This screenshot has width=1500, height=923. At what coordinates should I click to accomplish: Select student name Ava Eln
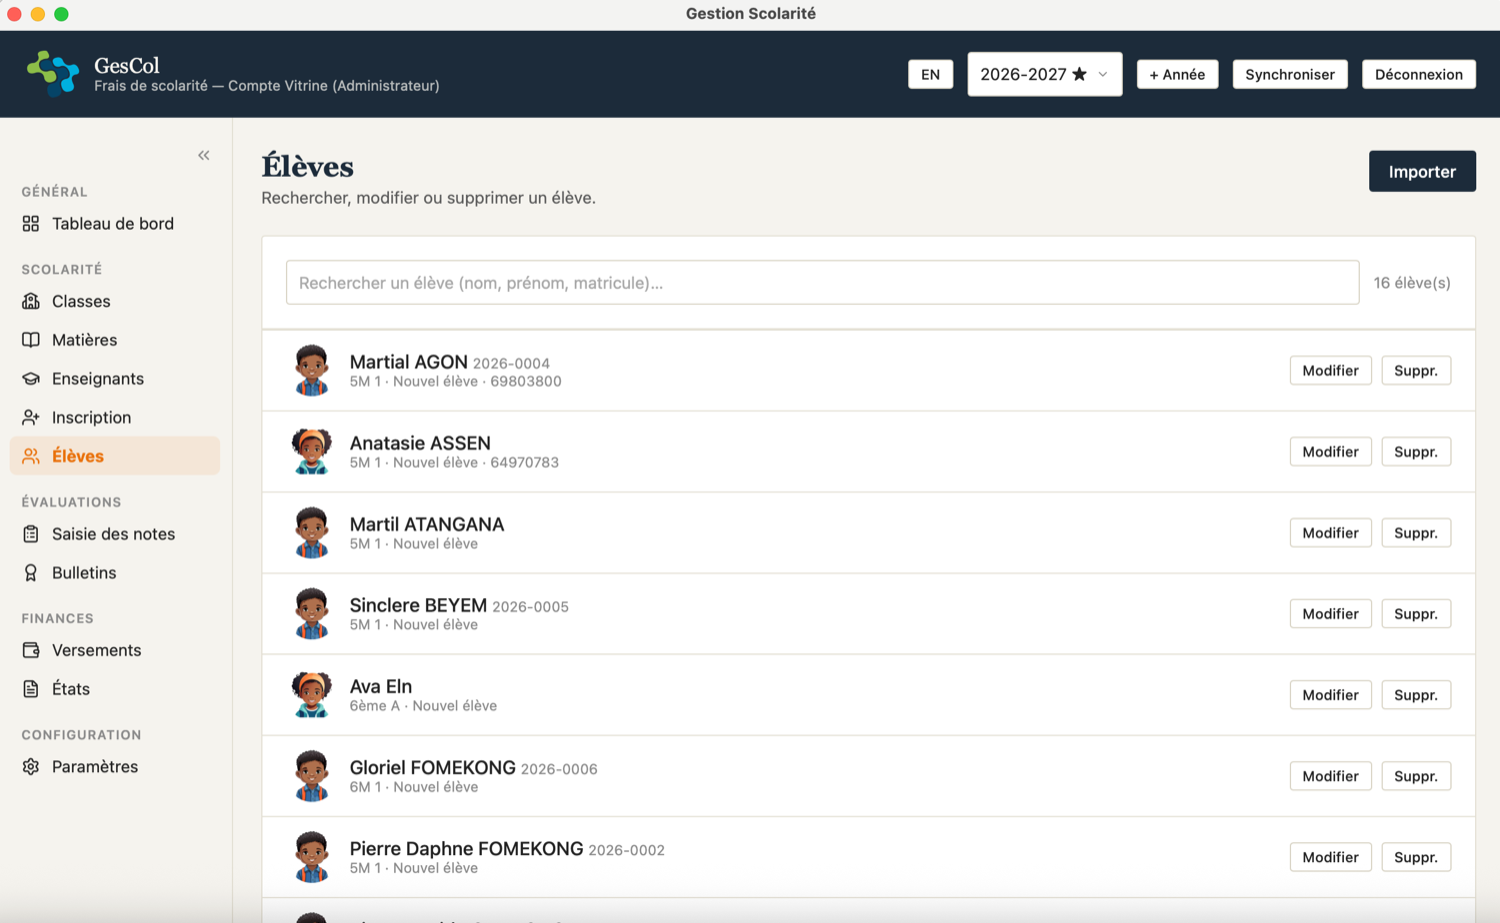click(381, 686)
